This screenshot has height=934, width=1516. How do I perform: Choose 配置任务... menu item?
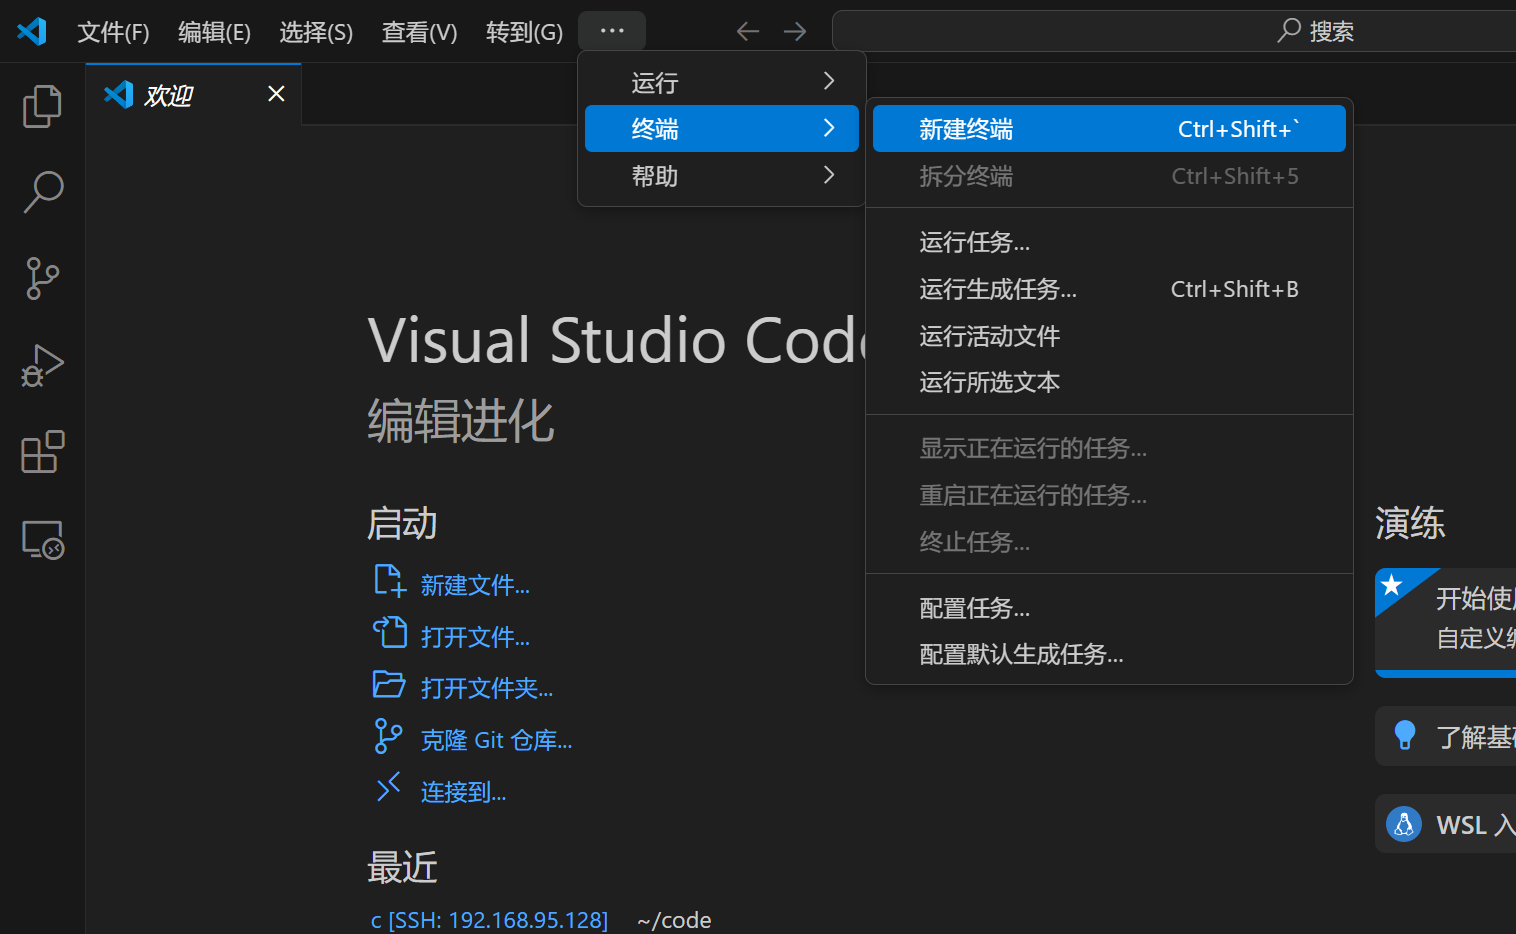tap(1109, 608)
